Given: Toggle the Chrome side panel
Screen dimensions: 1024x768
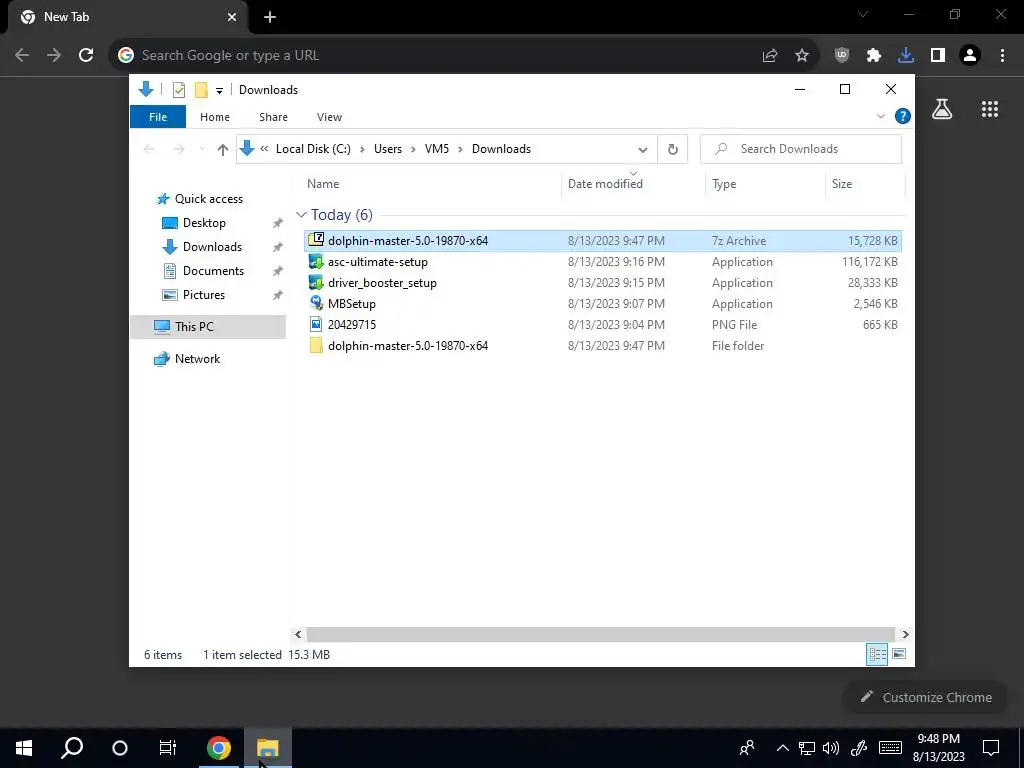Looking at the screenshot, I should (938, 56).
